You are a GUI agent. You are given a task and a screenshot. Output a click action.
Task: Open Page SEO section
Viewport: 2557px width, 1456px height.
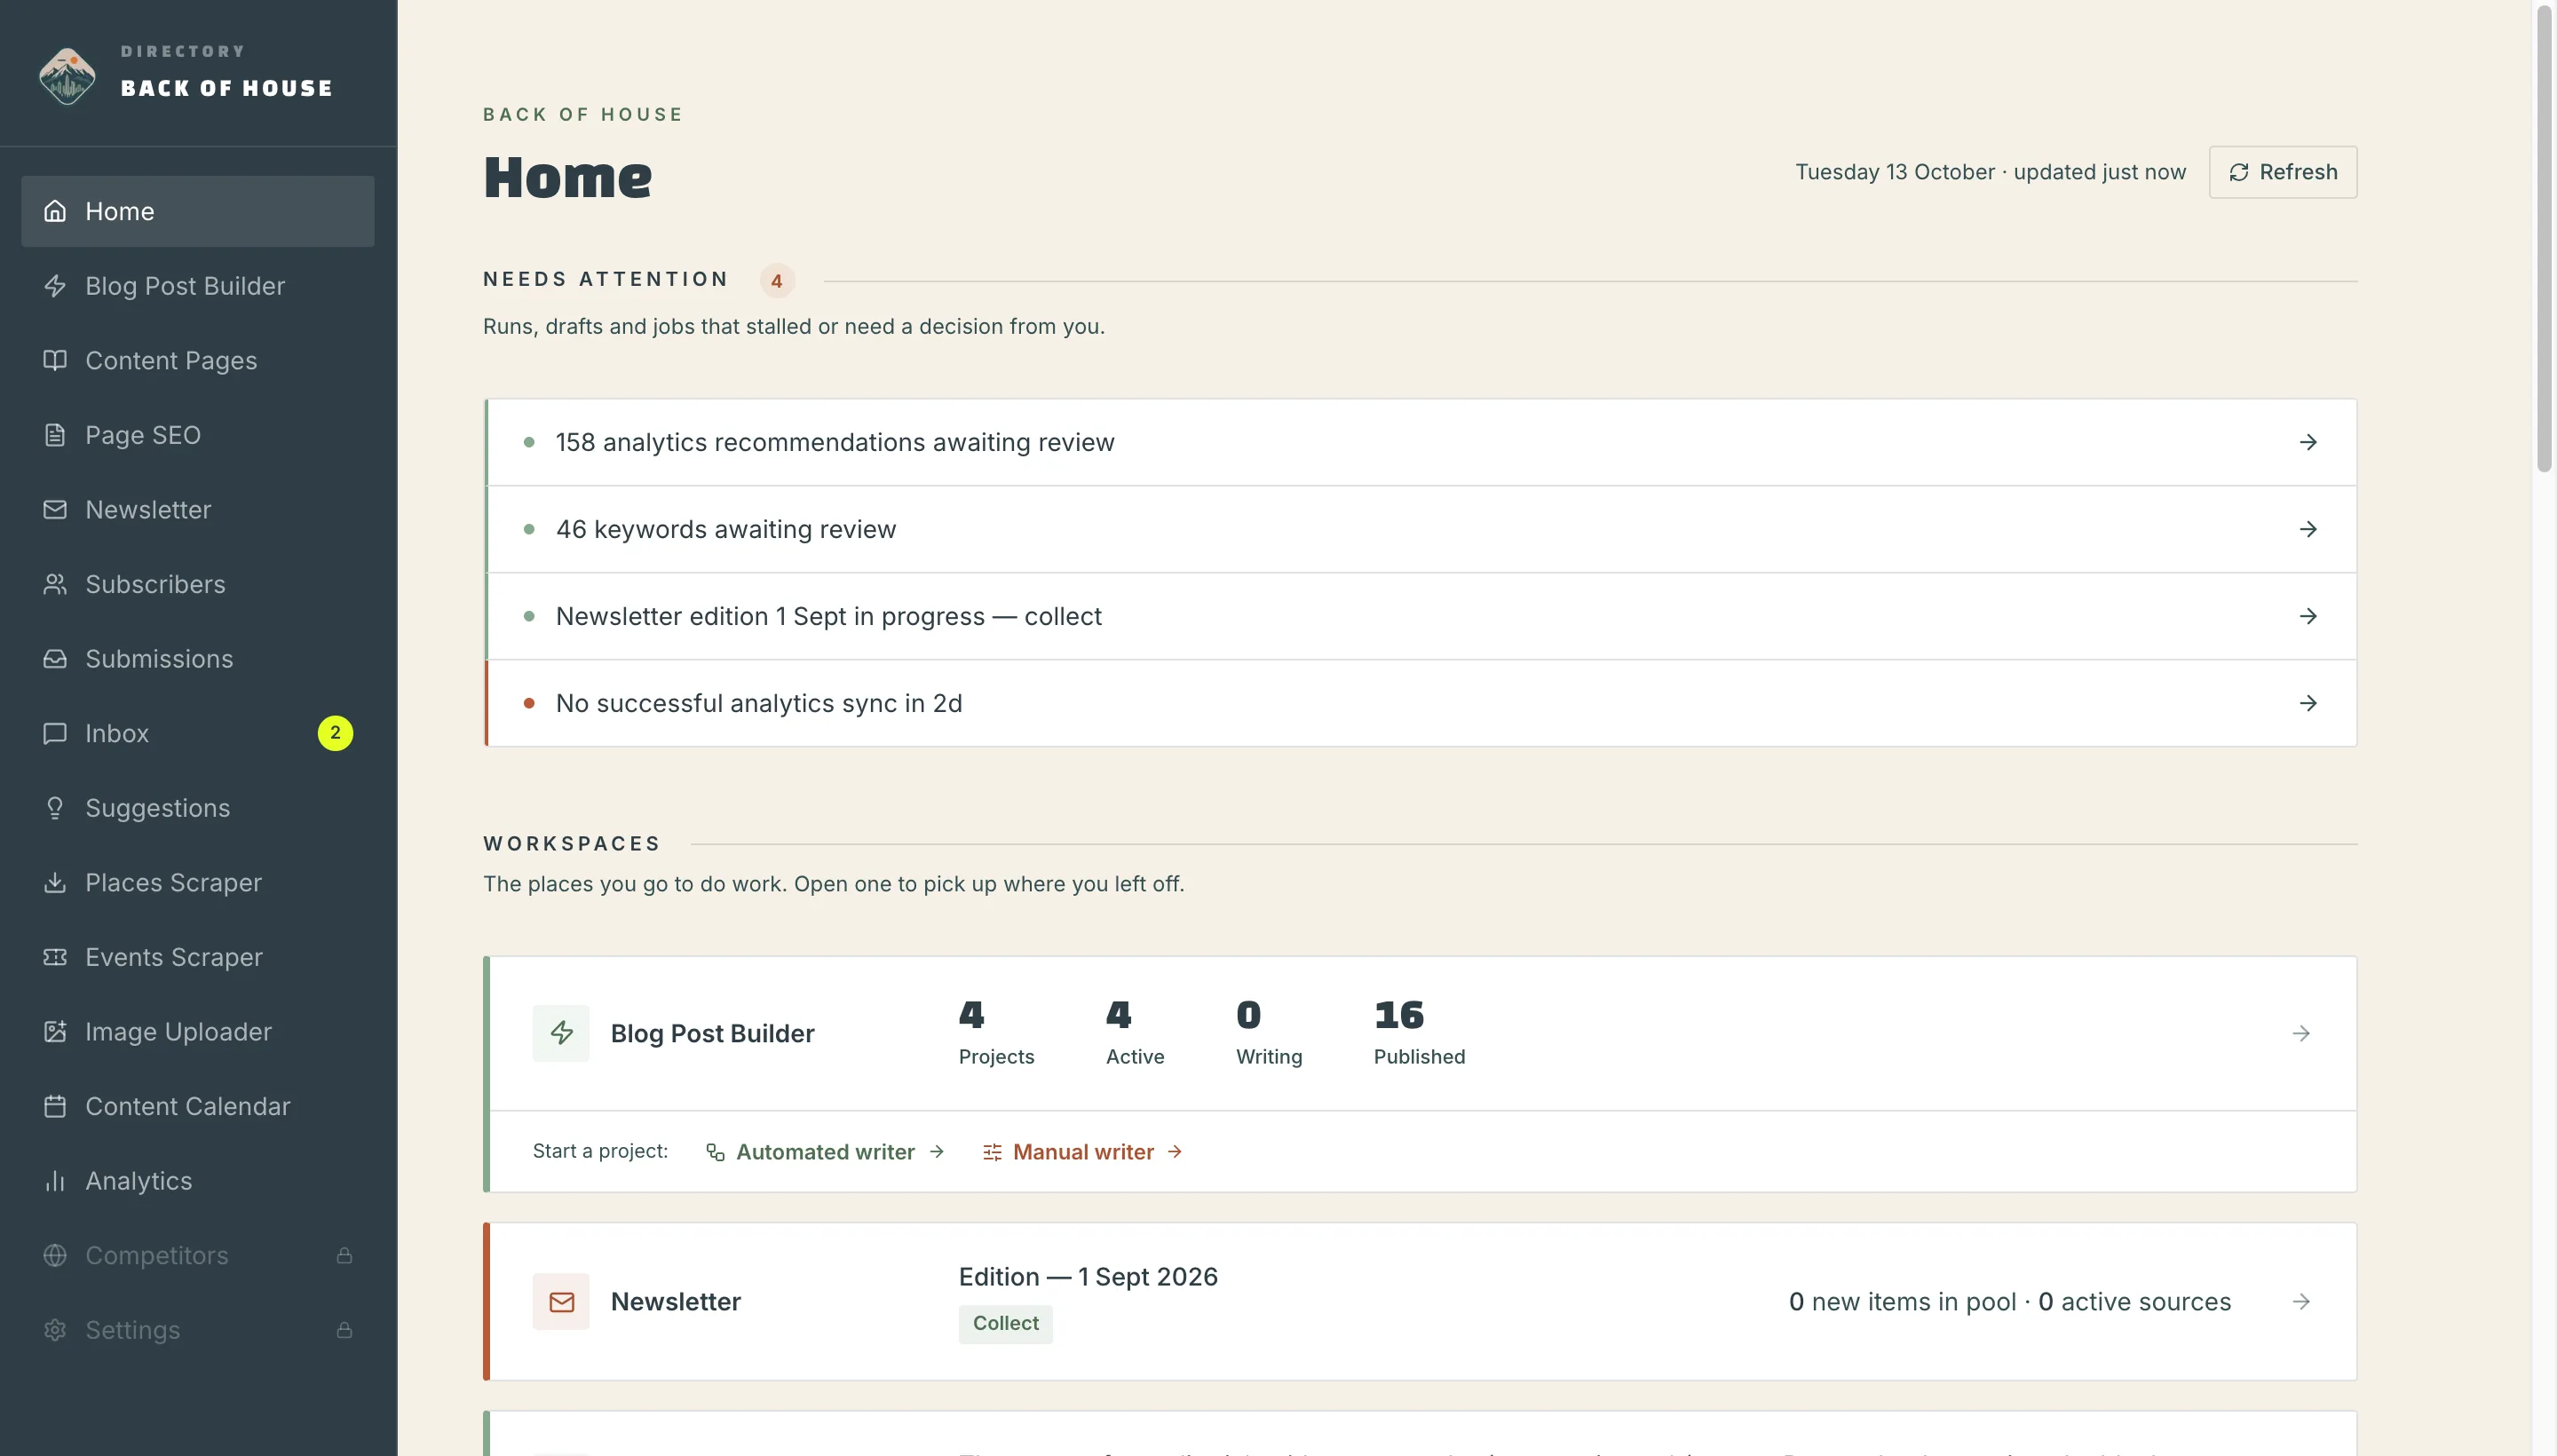point(198,435)
